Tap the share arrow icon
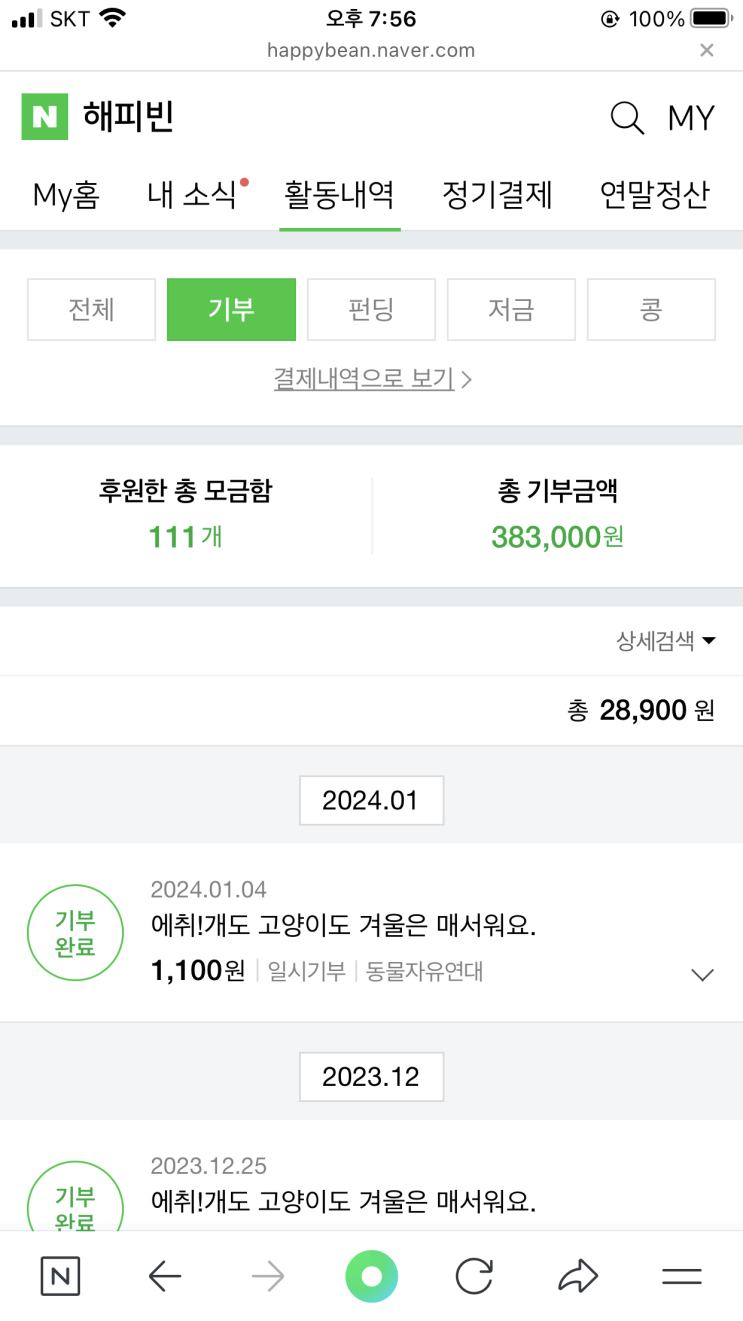Viewport: 743px width, 1321px height. pyautogui.click(x=577, y=1276)
